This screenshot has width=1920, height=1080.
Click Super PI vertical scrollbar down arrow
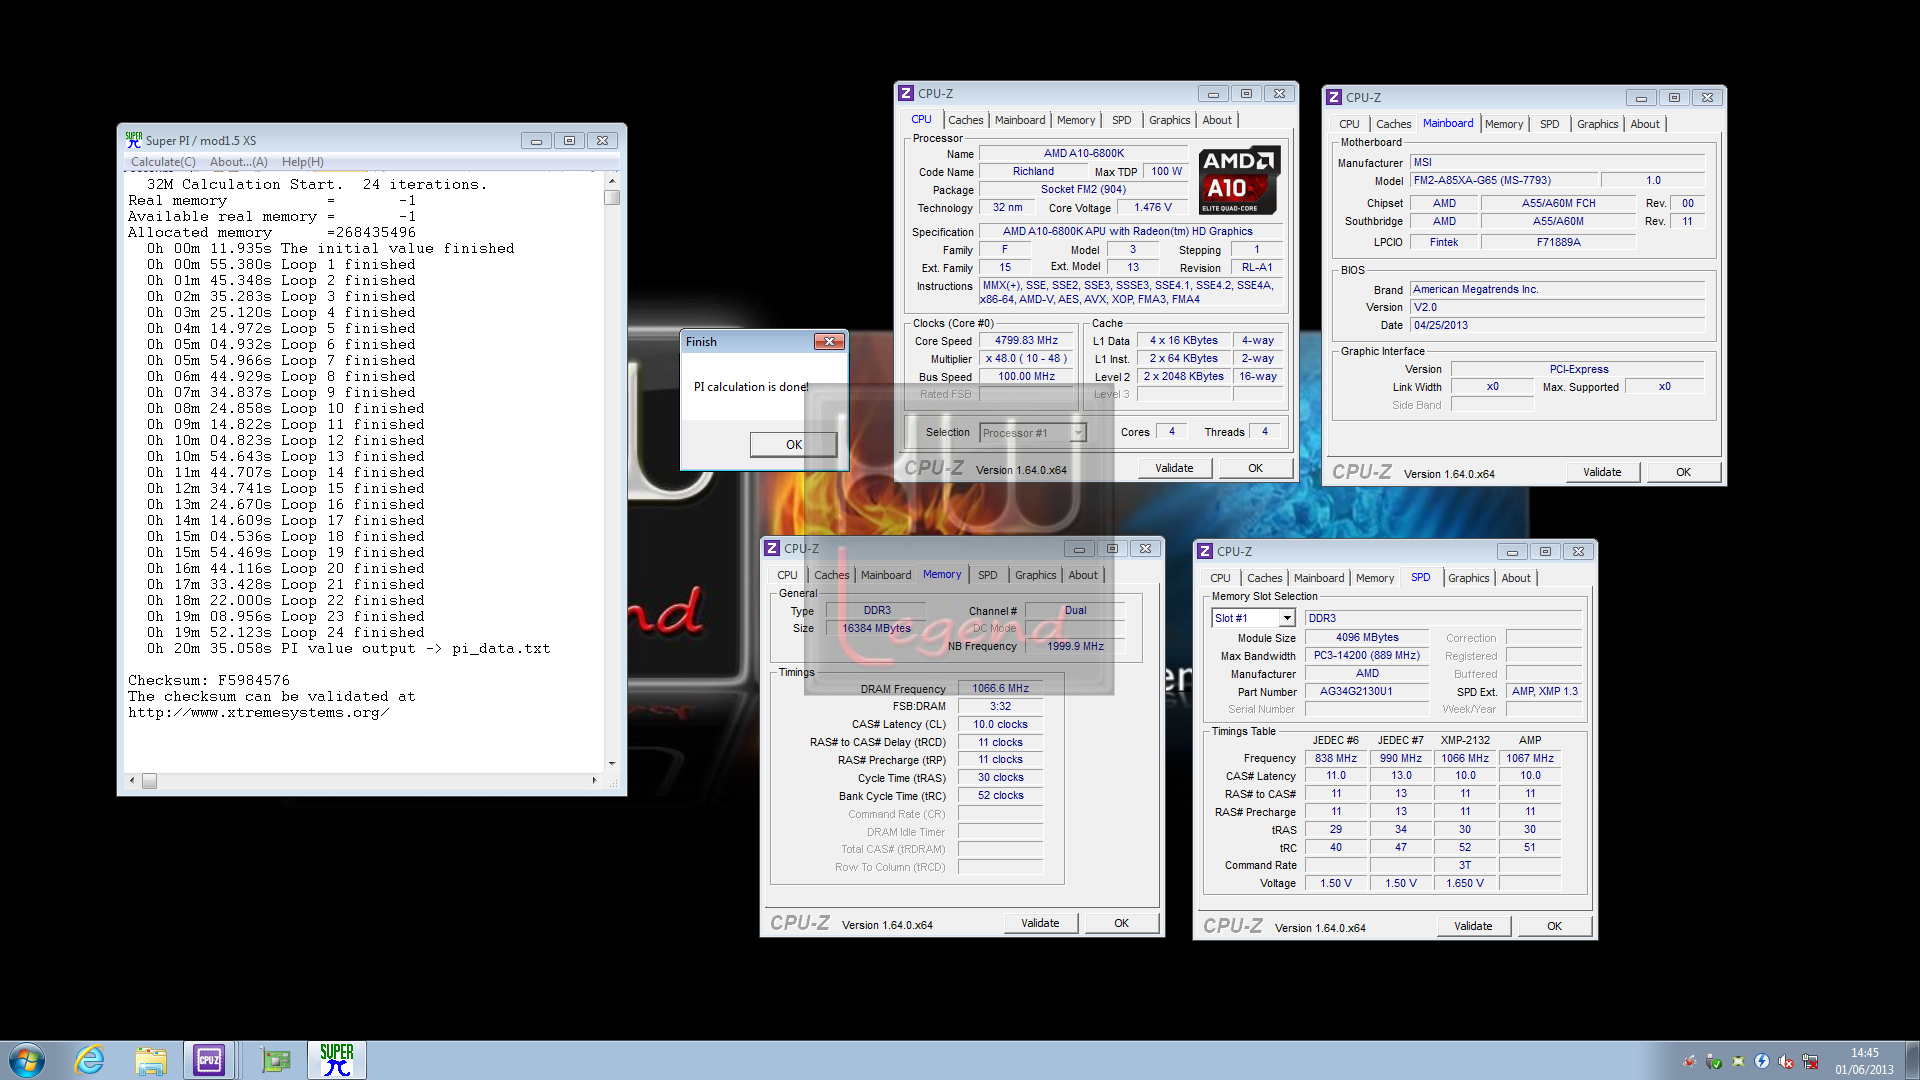612,763
